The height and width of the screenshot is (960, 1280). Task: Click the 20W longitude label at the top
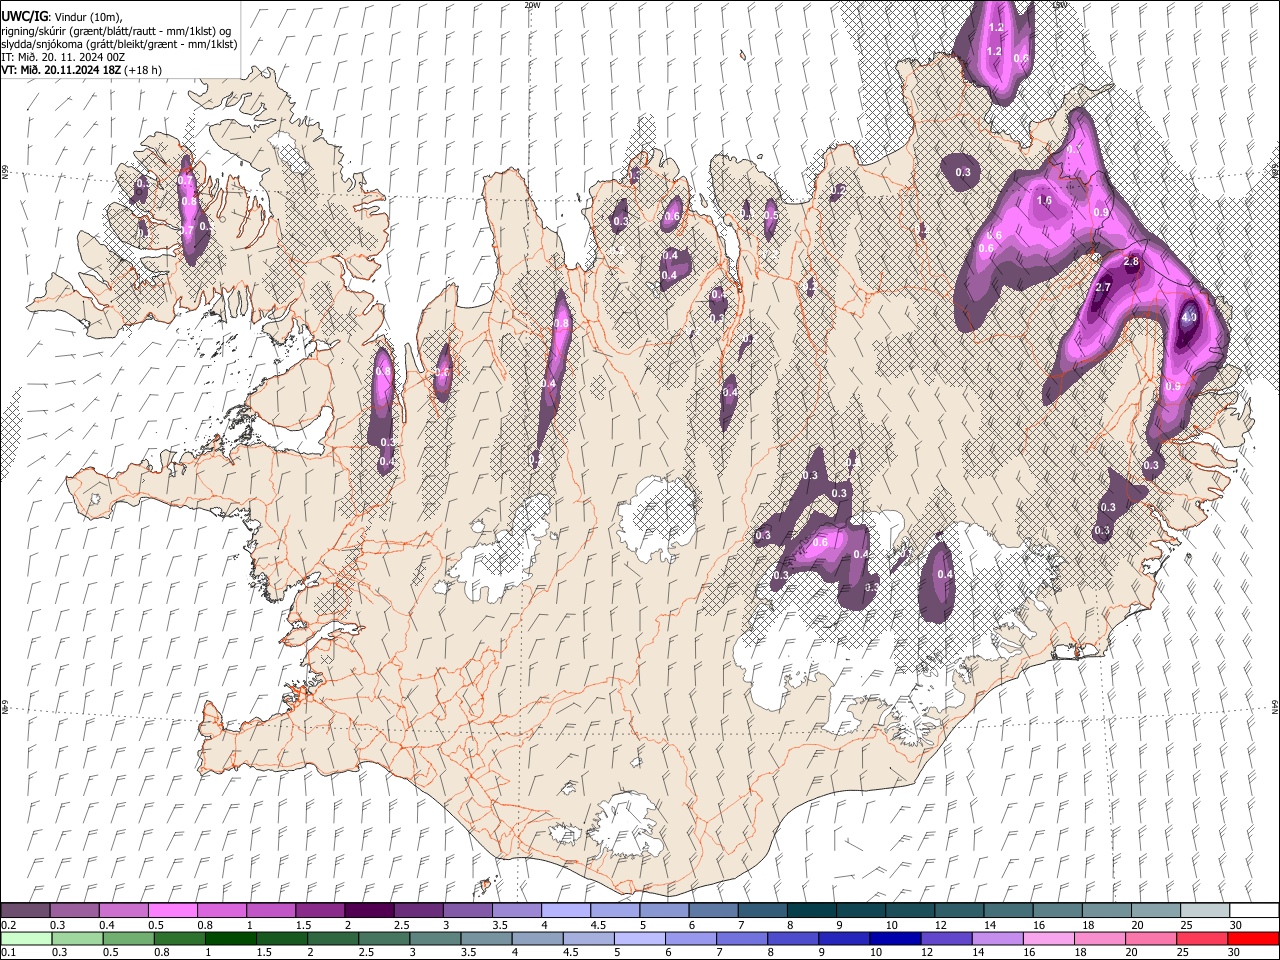click(x=532, y=5)
